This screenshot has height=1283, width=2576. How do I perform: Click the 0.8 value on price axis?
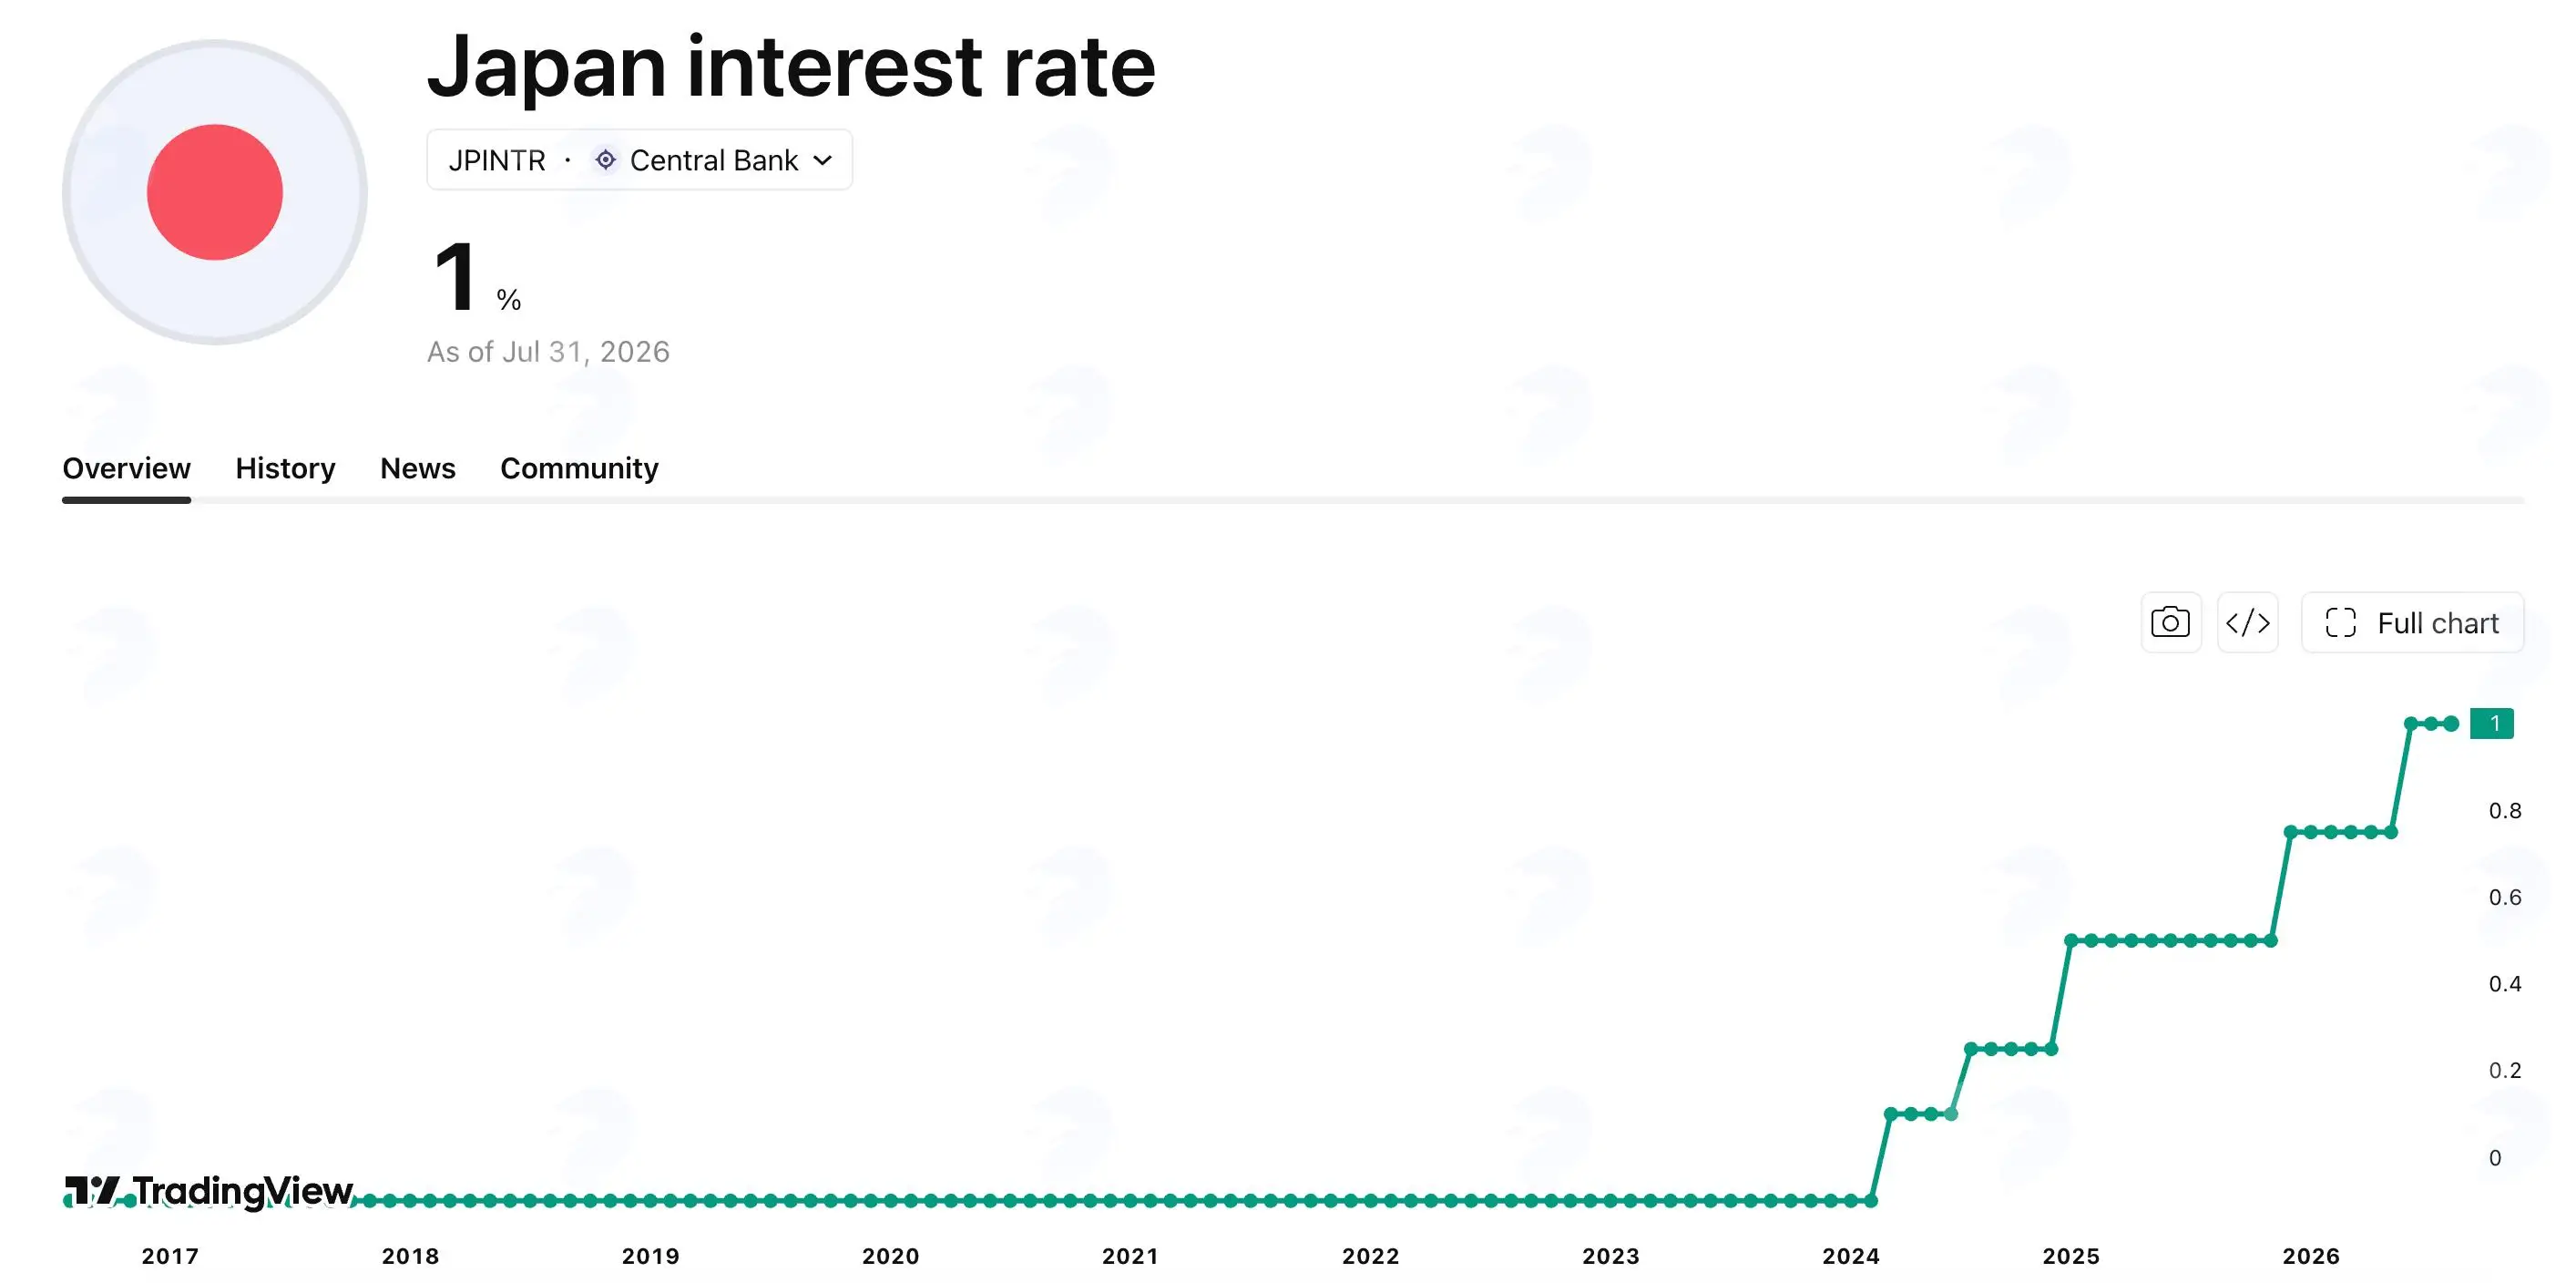(2504, 811)
